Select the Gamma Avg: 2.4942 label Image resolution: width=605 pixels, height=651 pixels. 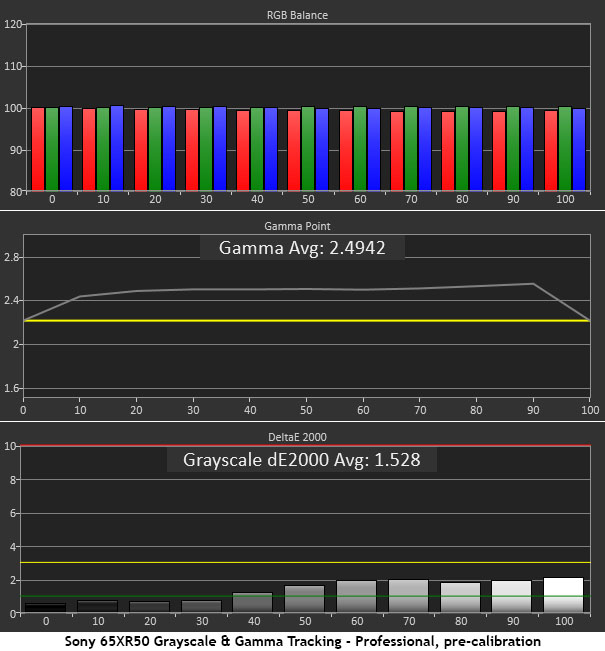click(x=302, y=248)
